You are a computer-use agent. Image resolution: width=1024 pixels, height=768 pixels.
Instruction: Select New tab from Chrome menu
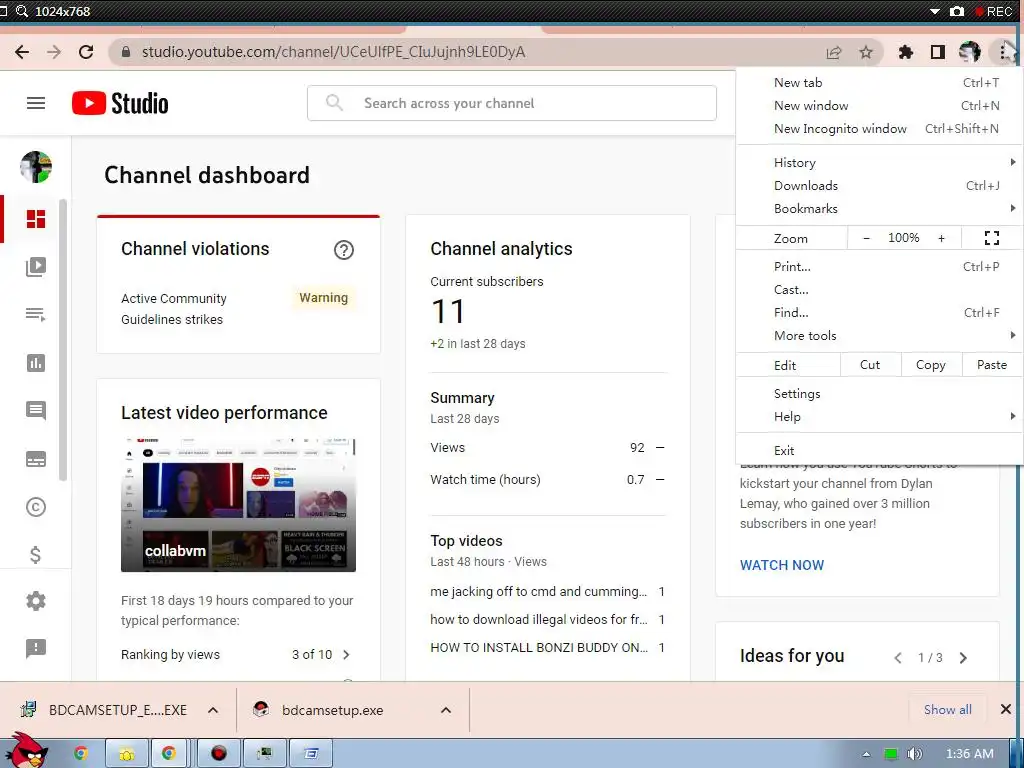[879, 83]
